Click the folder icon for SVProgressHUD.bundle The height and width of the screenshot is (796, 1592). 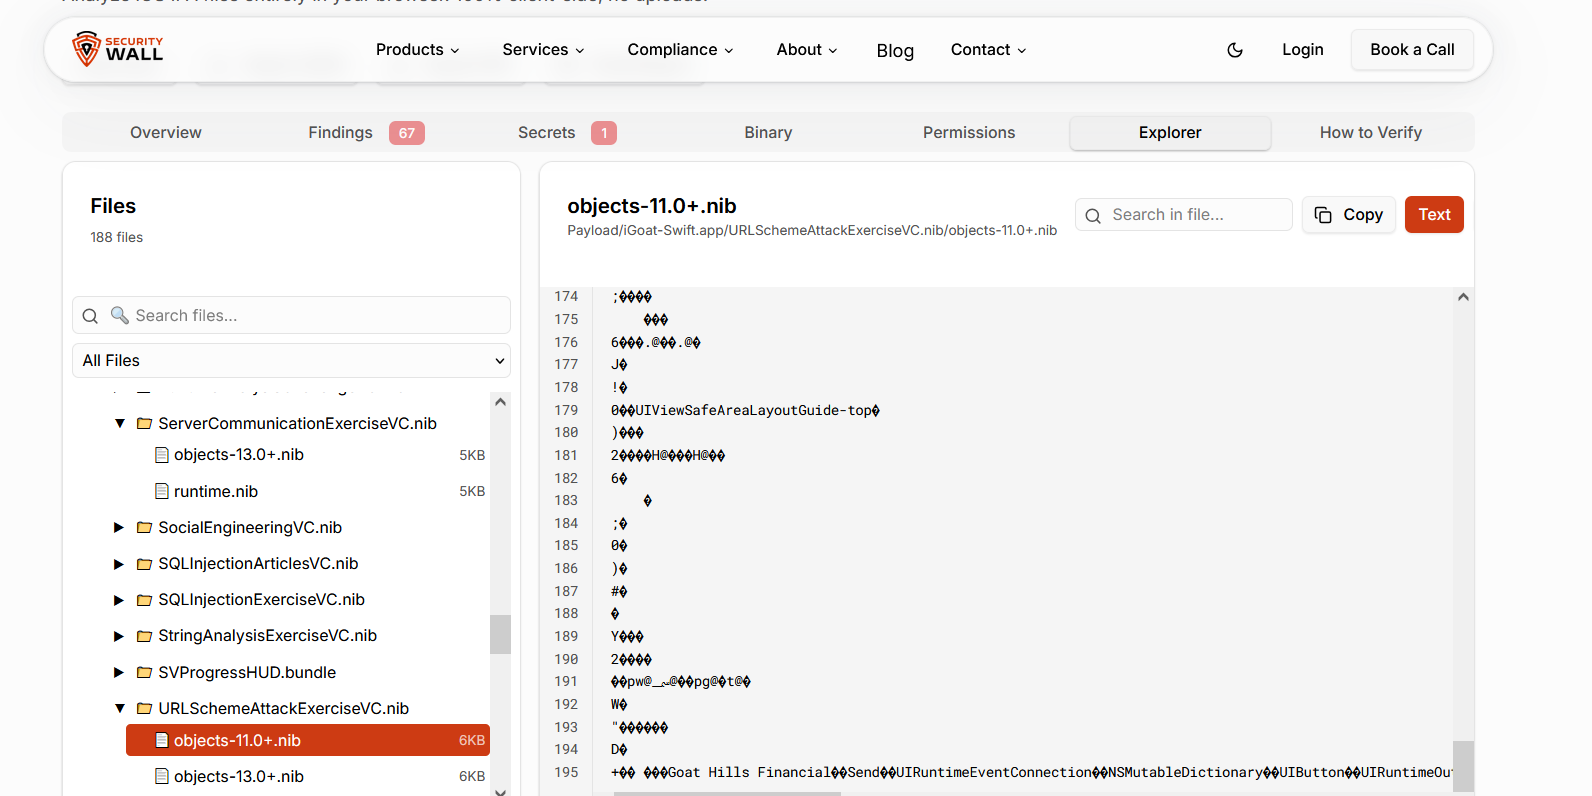coord(144,673)
